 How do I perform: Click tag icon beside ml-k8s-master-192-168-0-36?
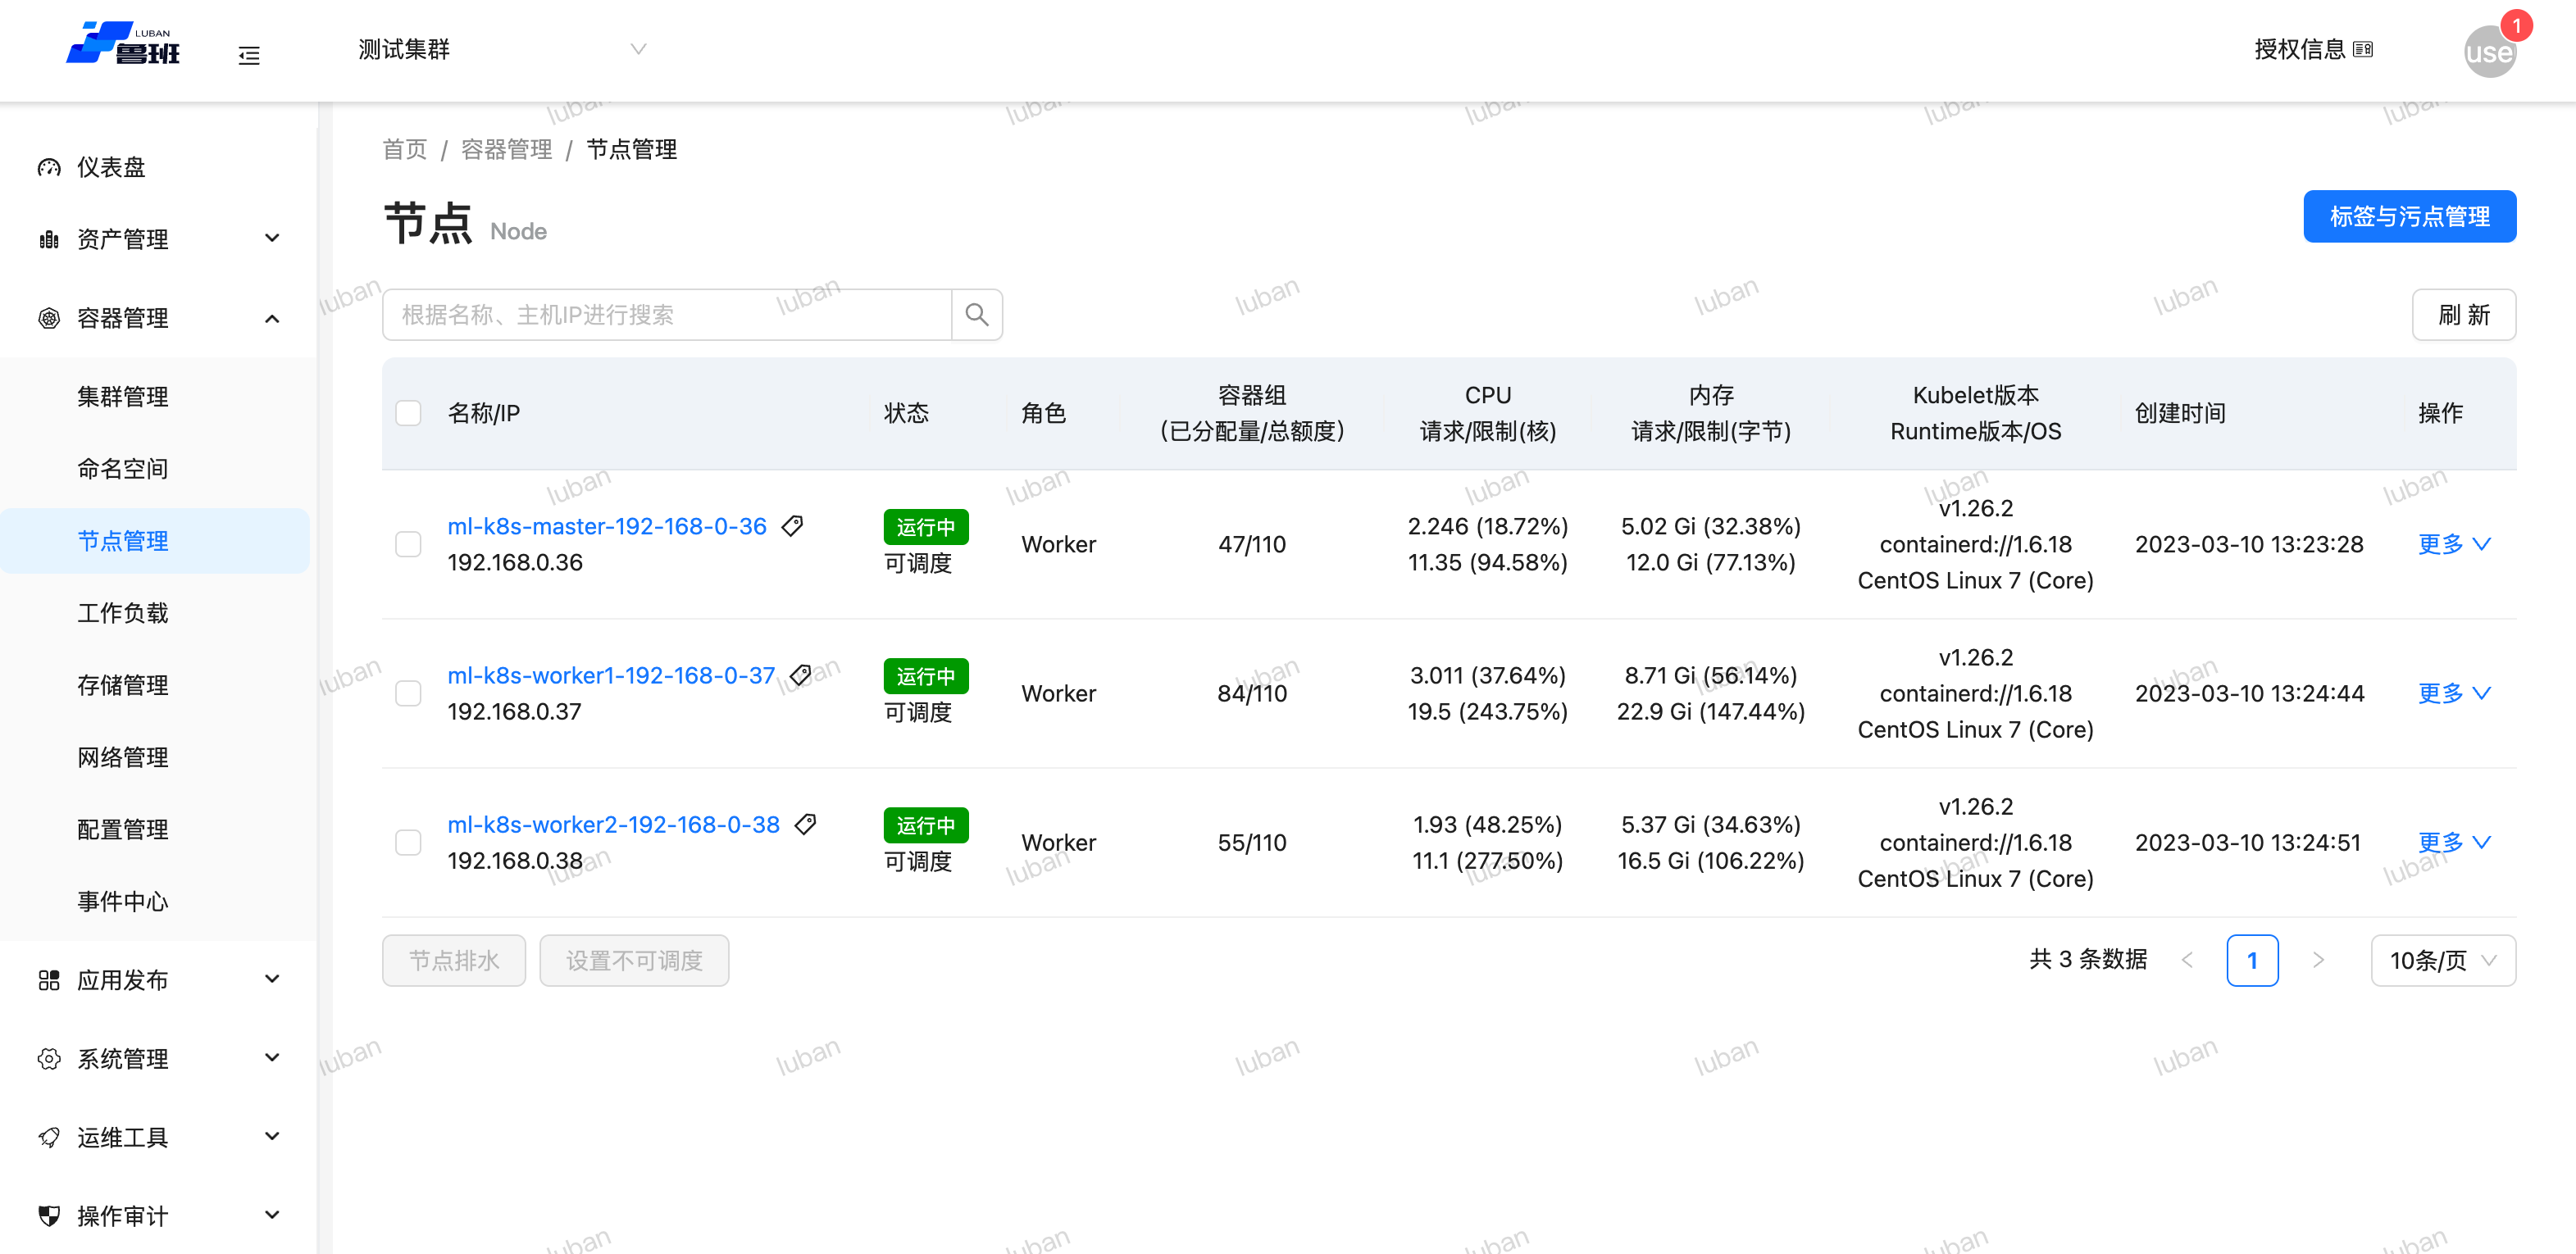(792, 526)
